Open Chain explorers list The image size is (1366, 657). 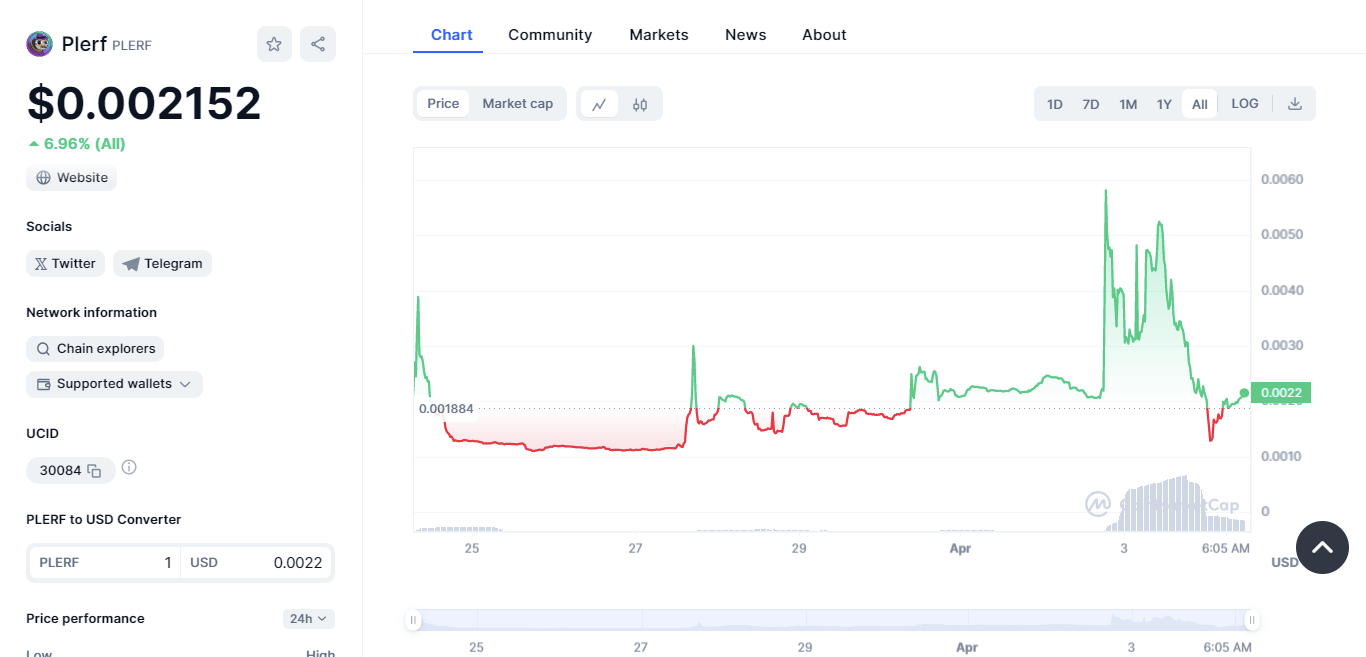(x=95, y=349)
